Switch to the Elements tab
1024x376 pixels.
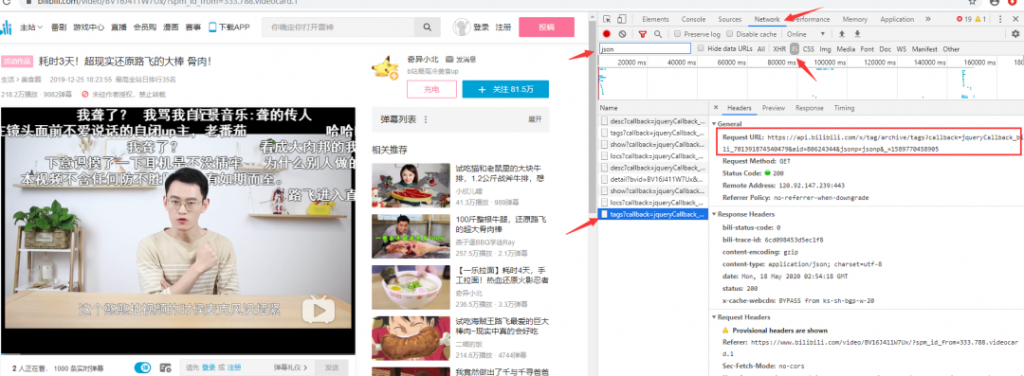(656, 20)
